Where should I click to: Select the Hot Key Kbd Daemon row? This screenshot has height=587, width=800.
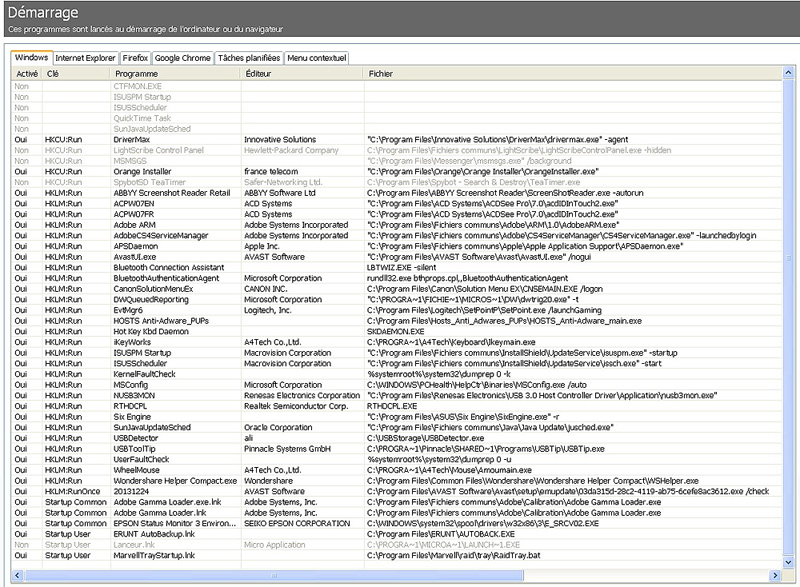pos(397,332)
